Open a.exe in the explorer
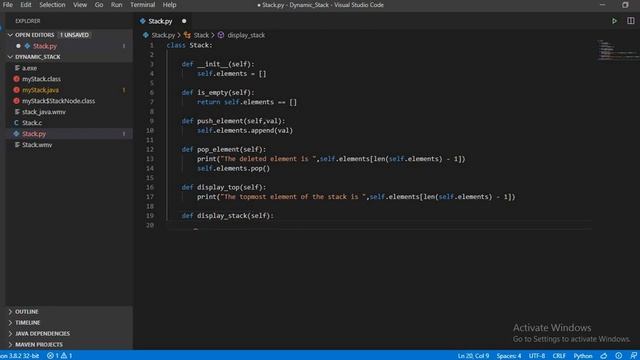This screenshot has height=360, width=640. (29, 68)
